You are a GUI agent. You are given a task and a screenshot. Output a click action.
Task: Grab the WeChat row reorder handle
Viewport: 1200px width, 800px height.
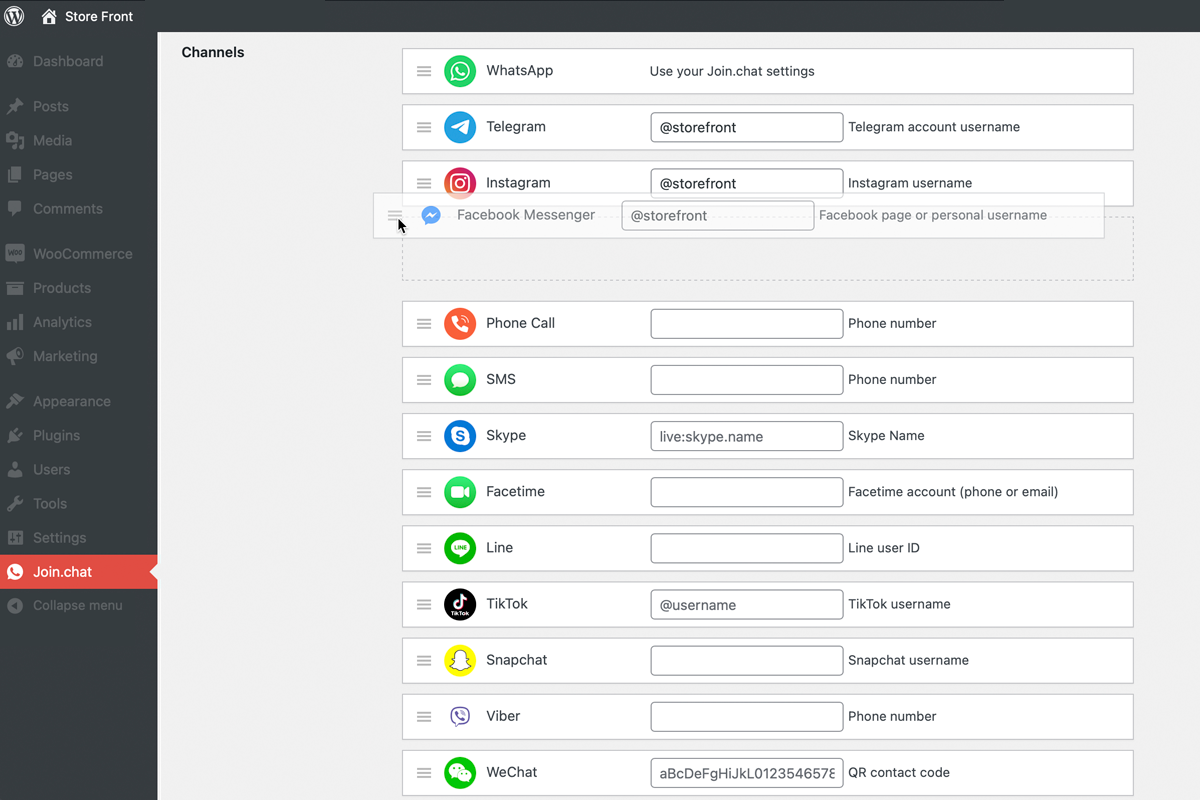click(x=424, y=772)
